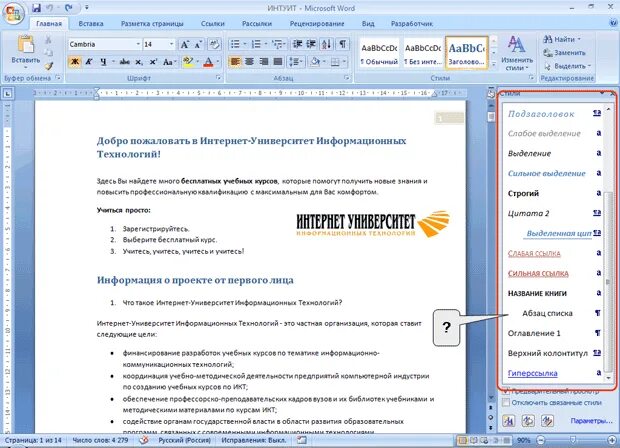620x448 pixels.
Task: Click the New Style button in Styles pane
Action: click(509, 421)
